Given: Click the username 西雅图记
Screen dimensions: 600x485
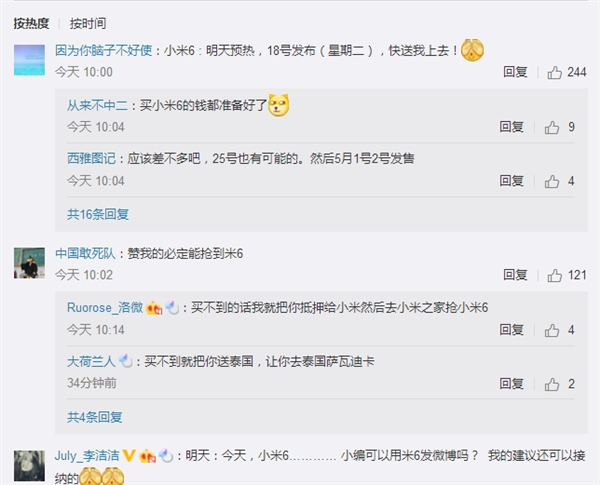Looking at the screenshot, I should pyautogui.click(x=91, y=158).
